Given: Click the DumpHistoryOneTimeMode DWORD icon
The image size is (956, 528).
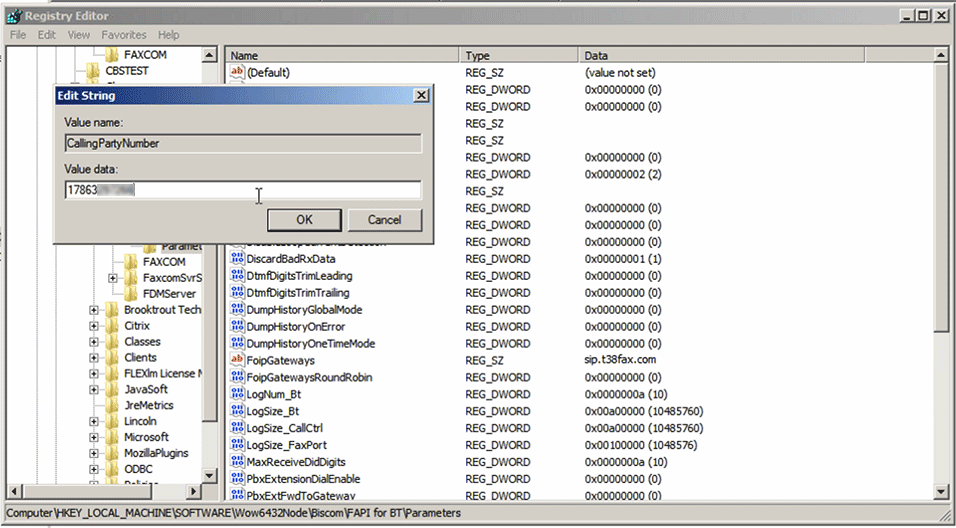Looking at the screenshot, I should (237, 343).
